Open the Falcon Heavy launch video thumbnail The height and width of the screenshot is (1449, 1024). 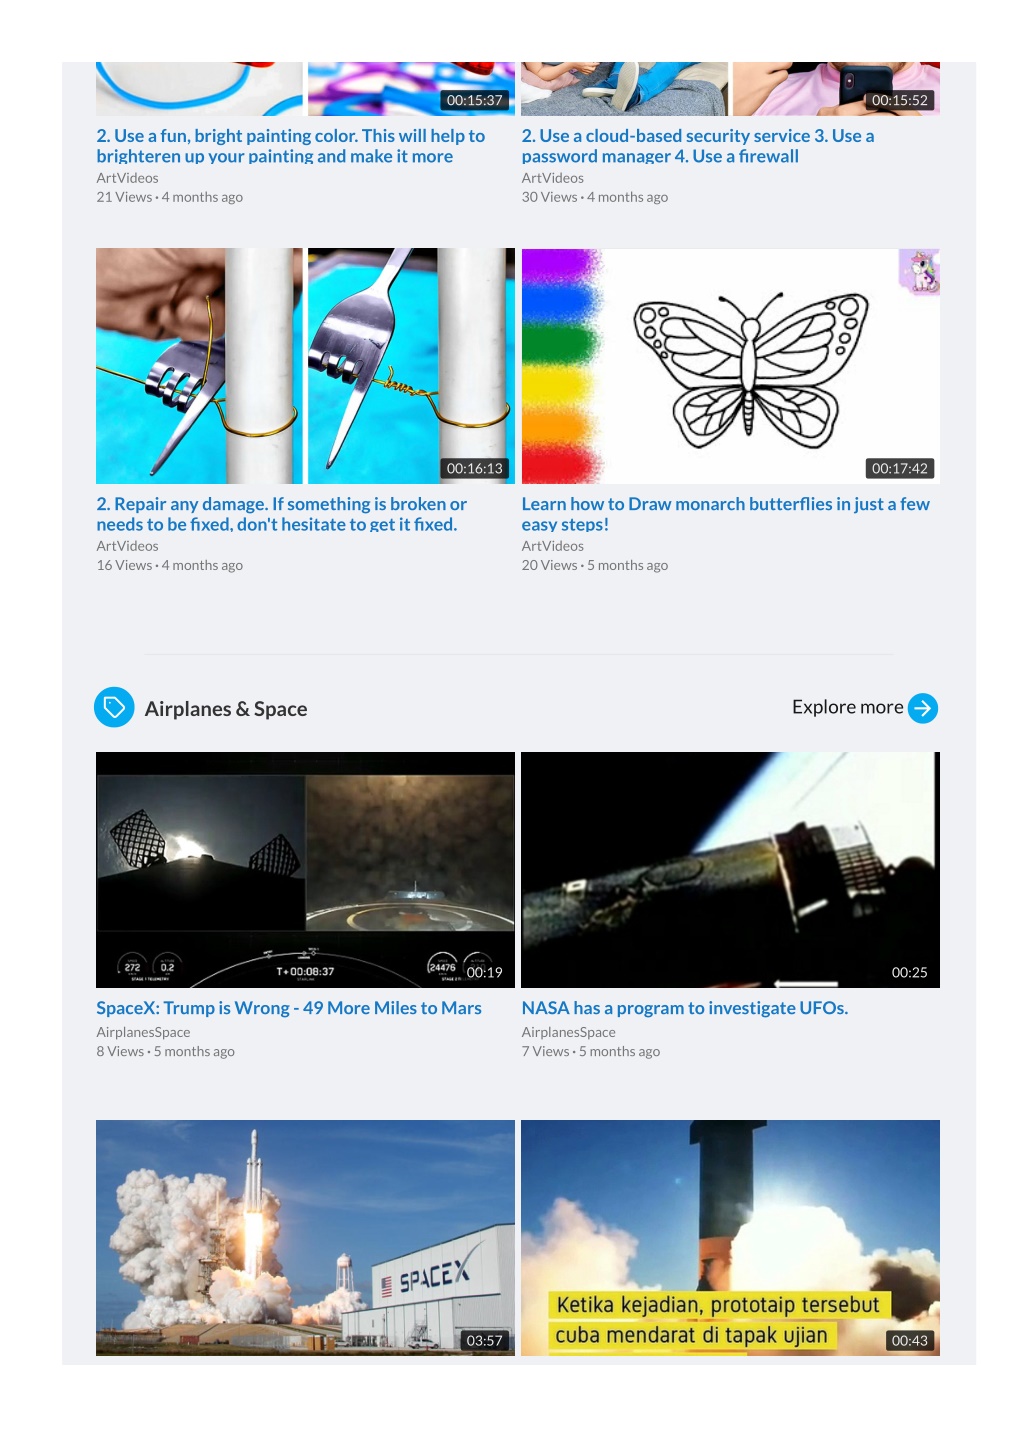pyautogui.click(x=305, y=1238)
